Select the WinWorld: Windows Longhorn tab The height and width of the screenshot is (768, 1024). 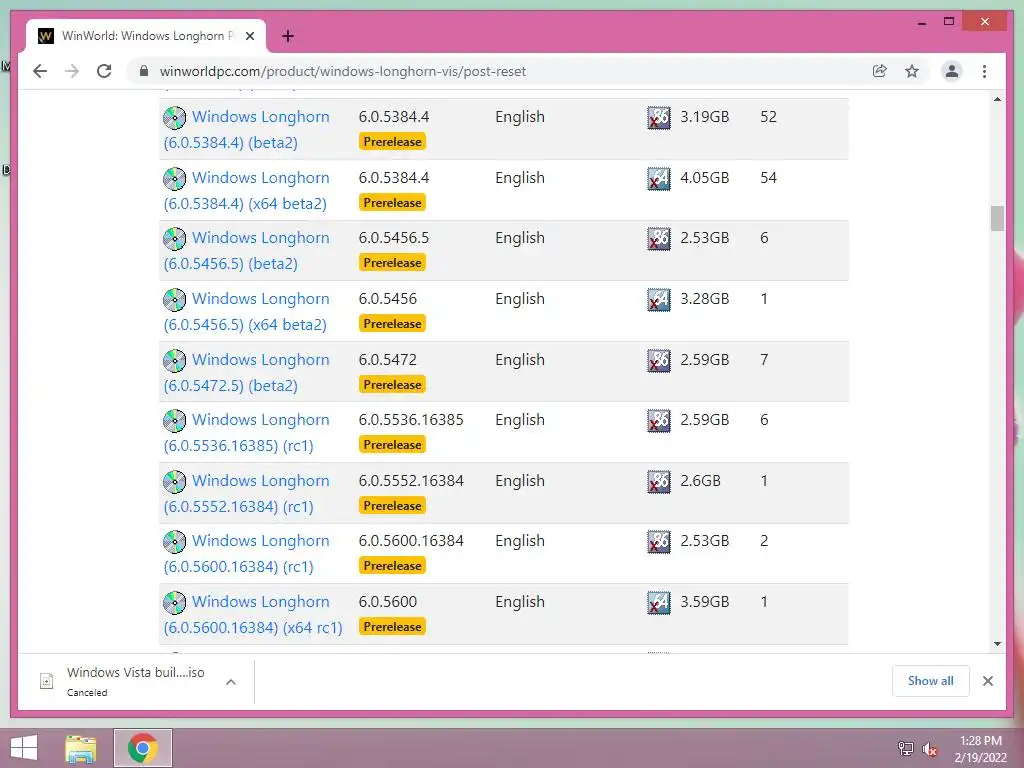[146, 36]
